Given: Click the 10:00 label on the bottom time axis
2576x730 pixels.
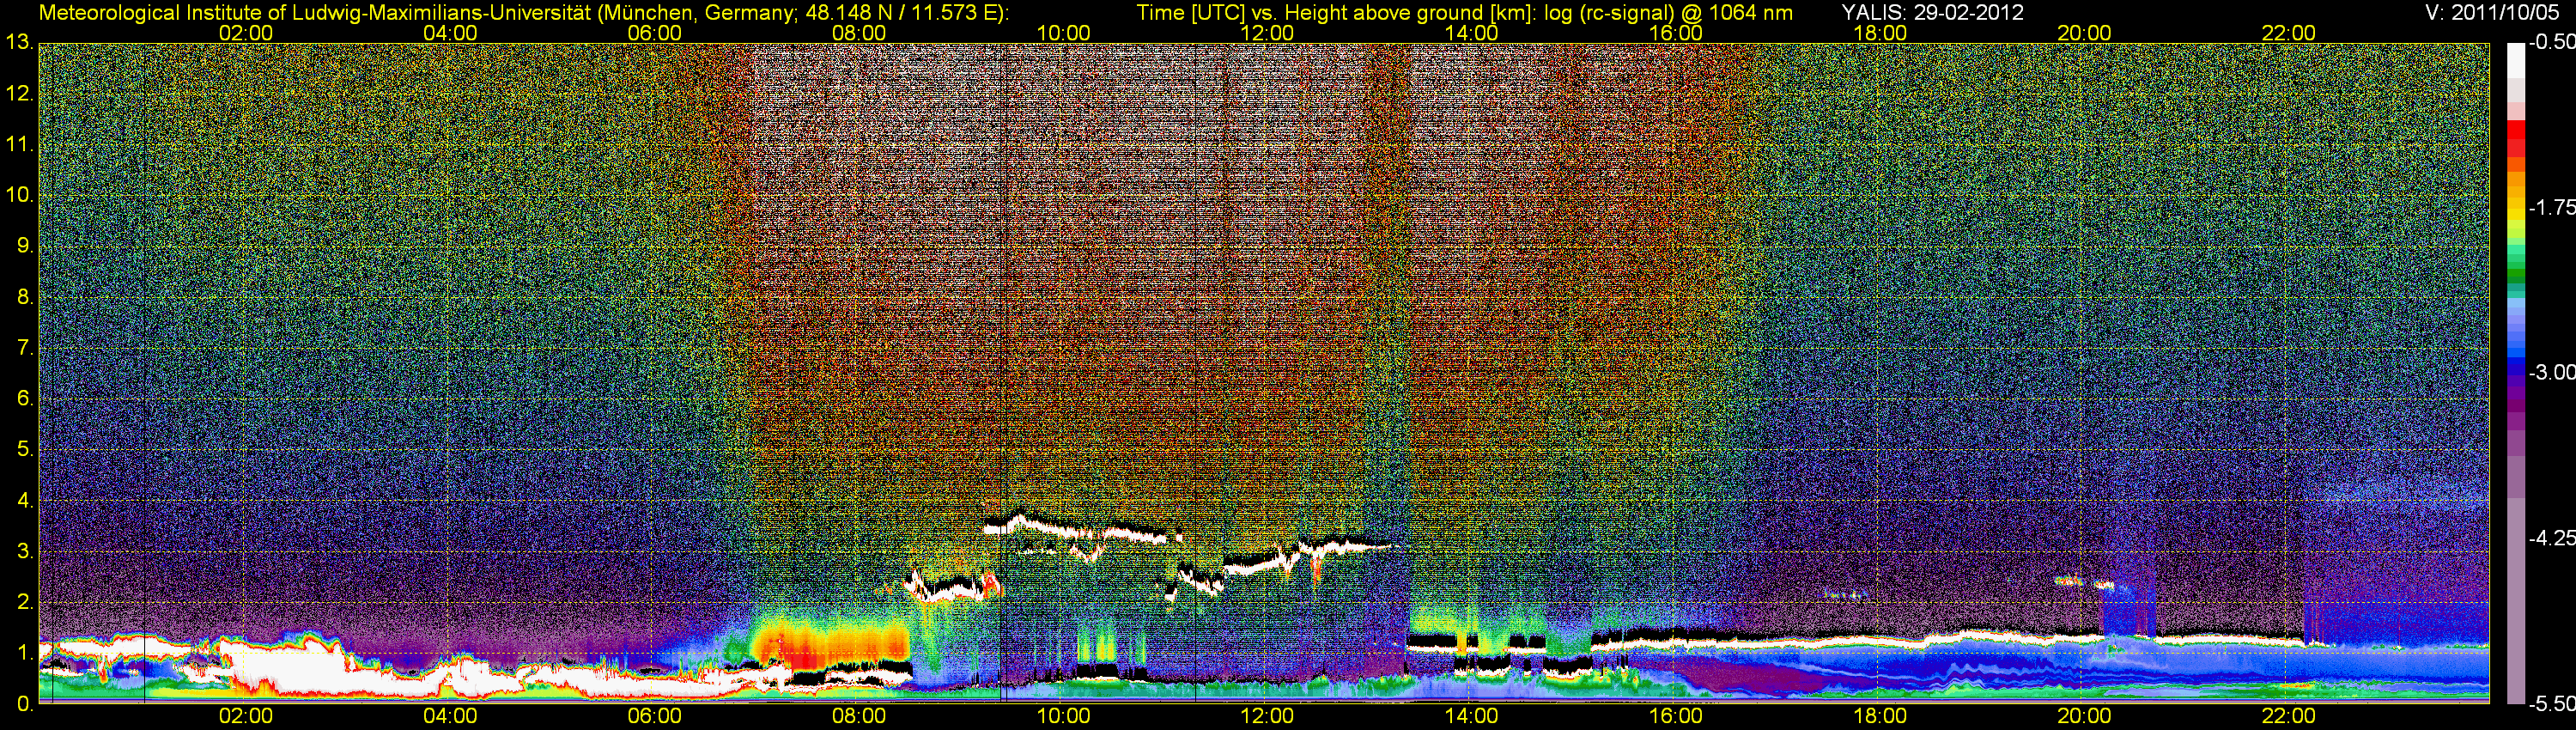Looking at the screenshot, I should [x=1063, y=717].
